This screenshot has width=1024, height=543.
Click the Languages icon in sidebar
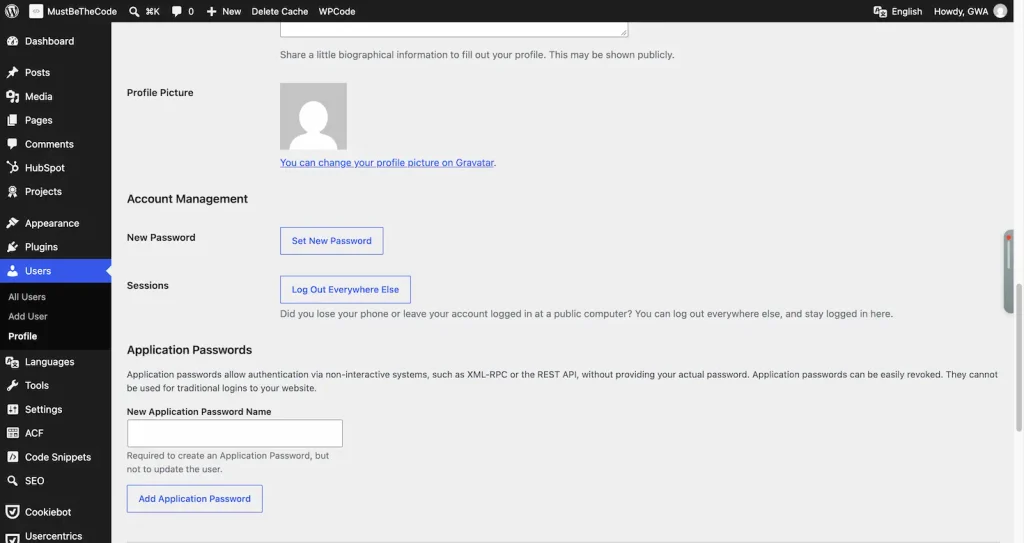[x=12, y=362]
